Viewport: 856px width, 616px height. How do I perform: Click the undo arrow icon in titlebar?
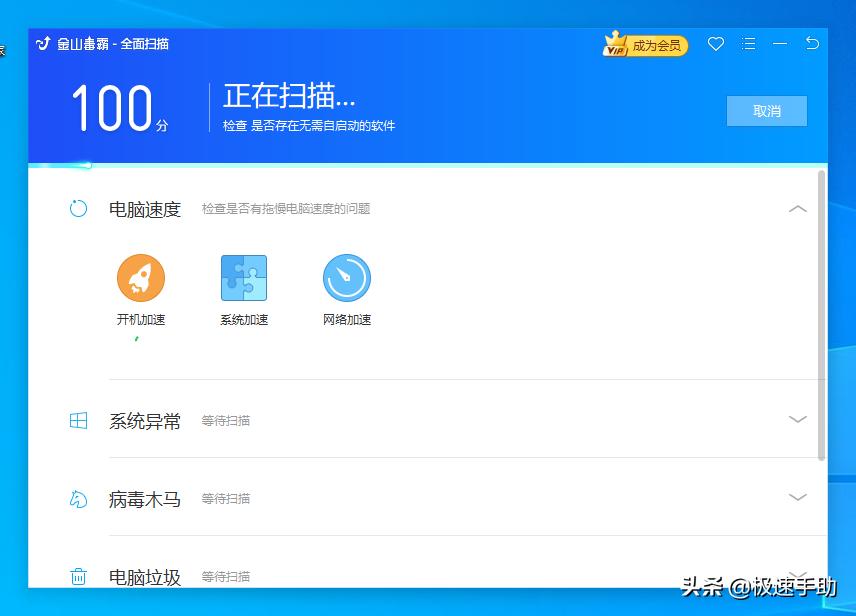pos(813,44)
